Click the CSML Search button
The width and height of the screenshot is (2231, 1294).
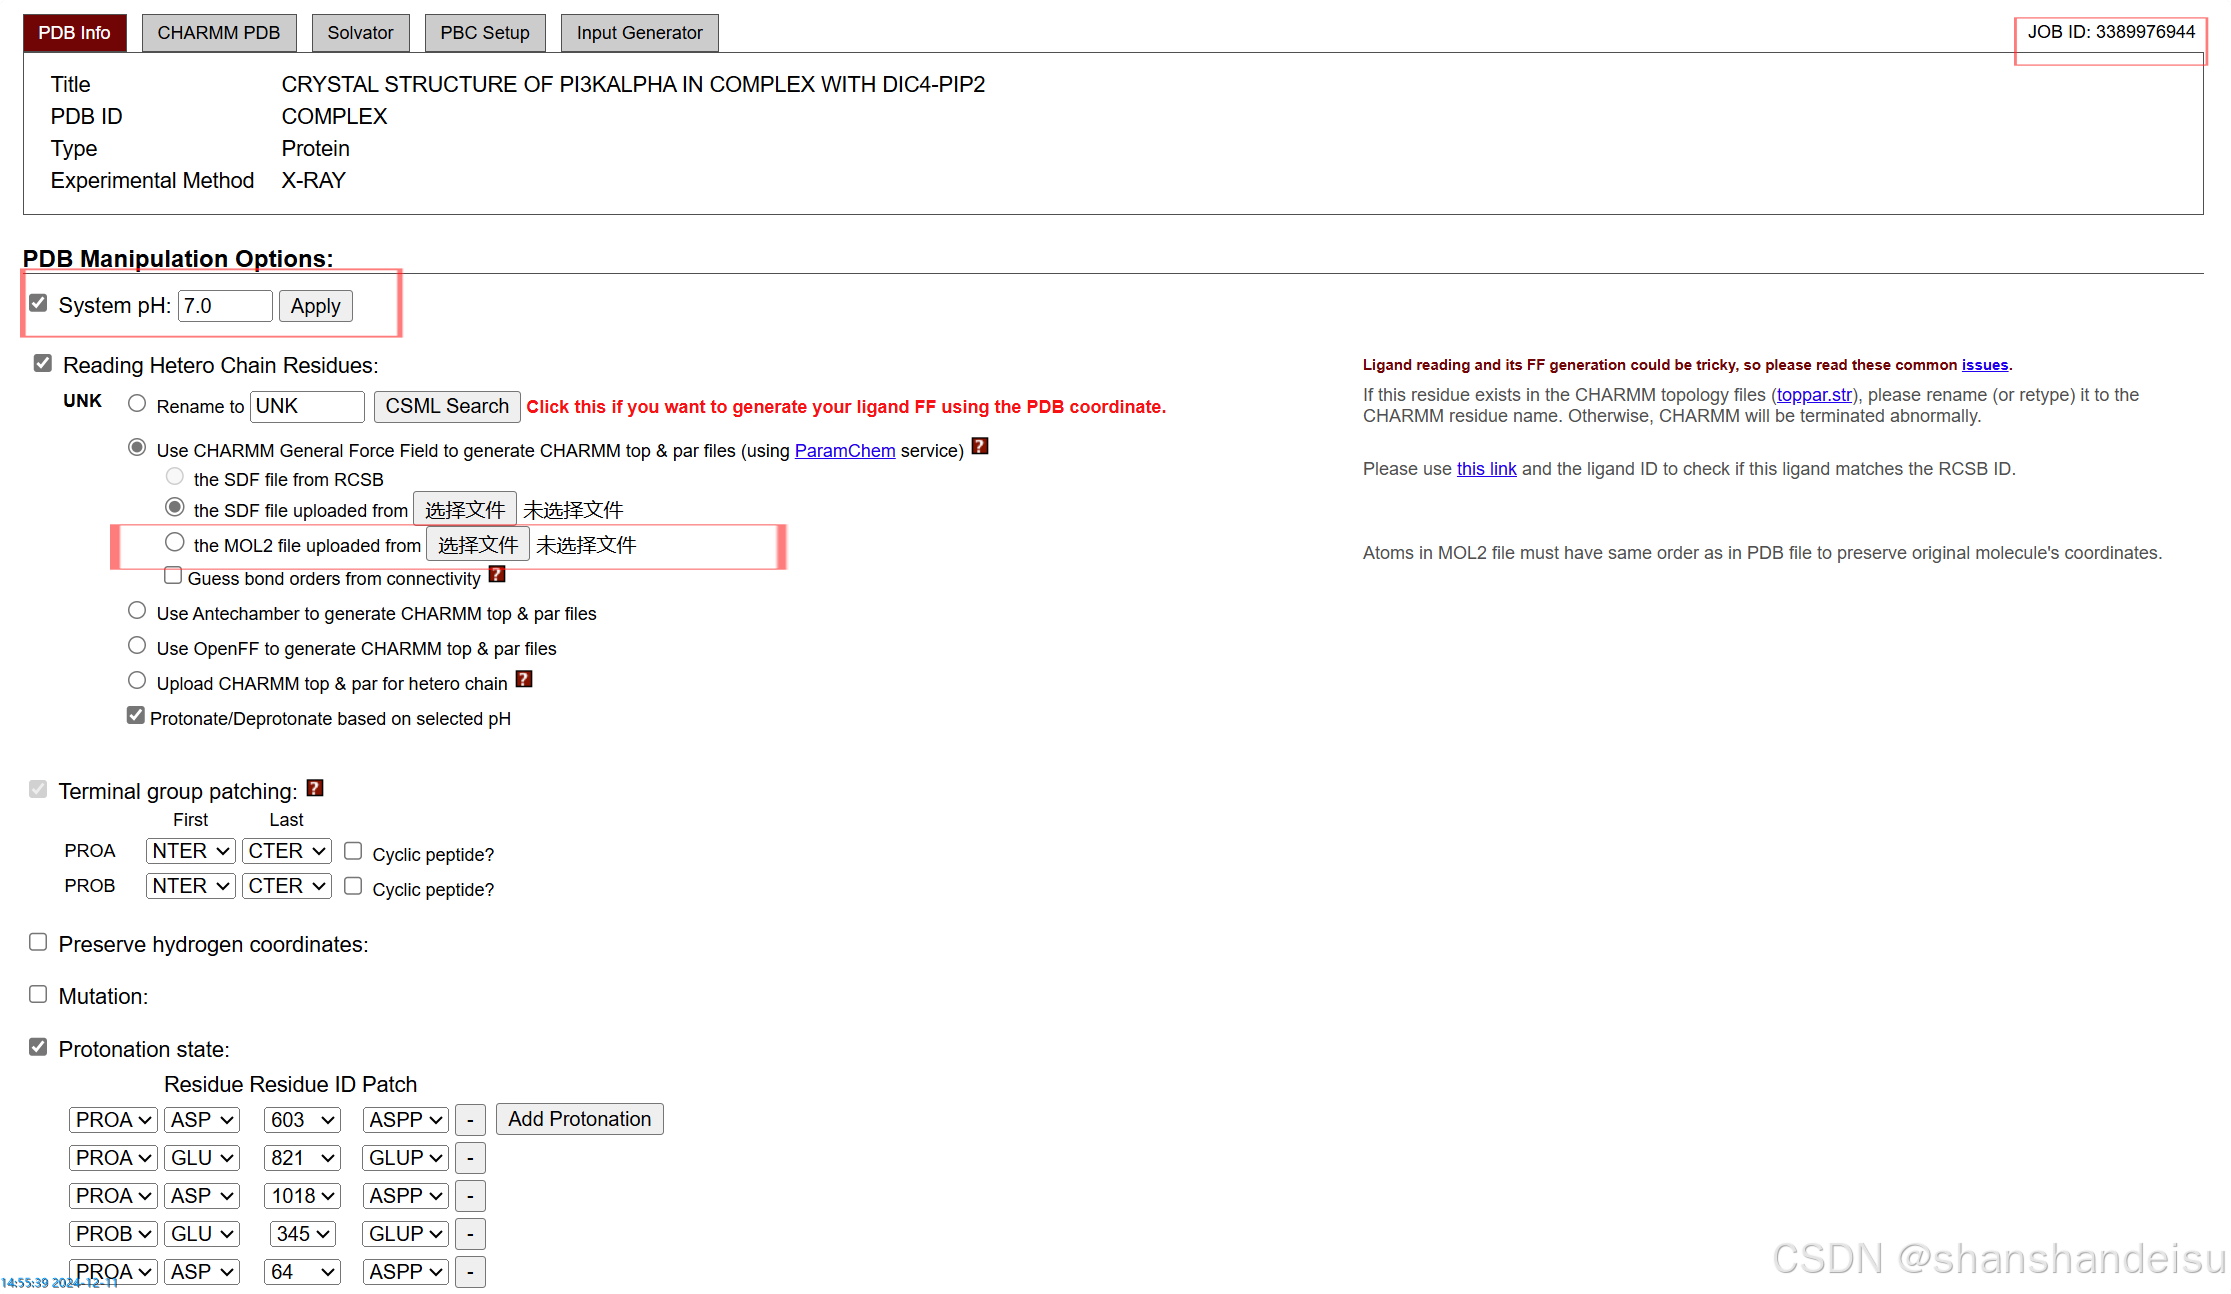point(447,406)
